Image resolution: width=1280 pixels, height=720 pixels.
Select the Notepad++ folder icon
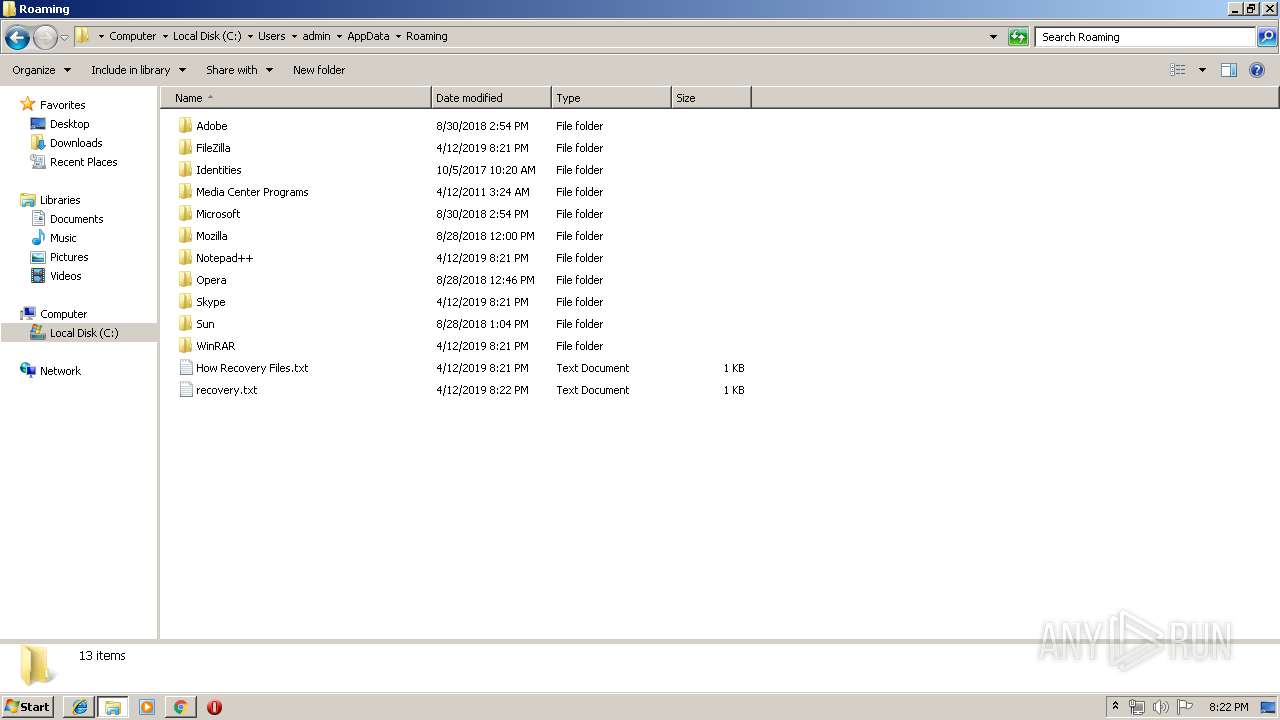185,258
